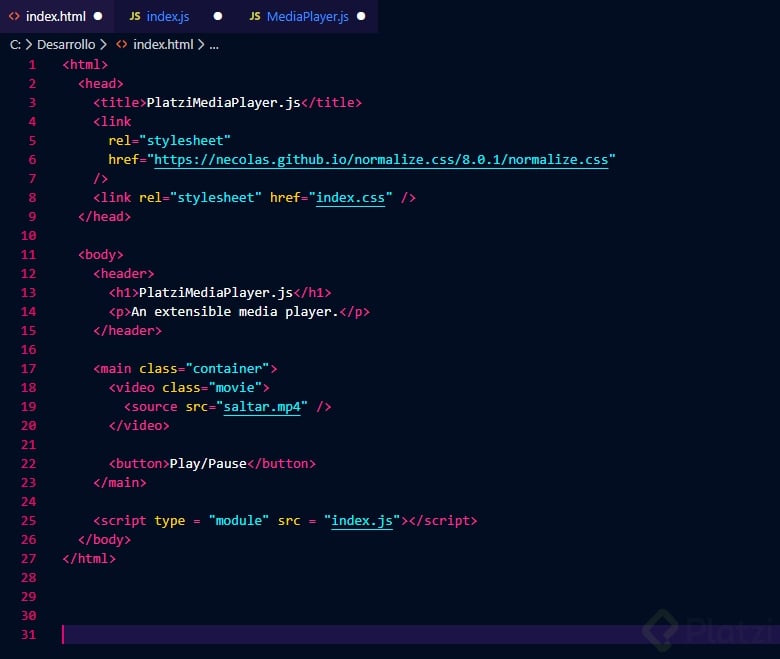Screen dimensions: 780x659
Task: Click class value "container" on main tag
Action: pos(227,369)
